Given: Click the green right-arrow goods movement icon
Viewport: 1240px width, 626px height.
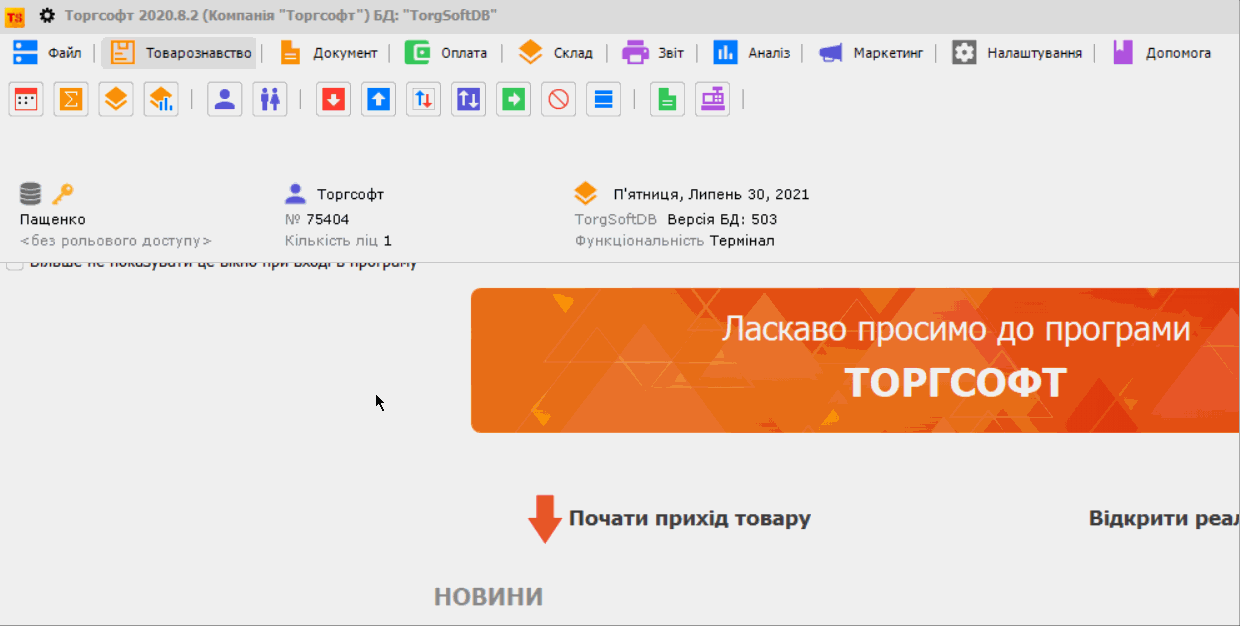Looking at the screenshot, I should (x=512, y=99).
